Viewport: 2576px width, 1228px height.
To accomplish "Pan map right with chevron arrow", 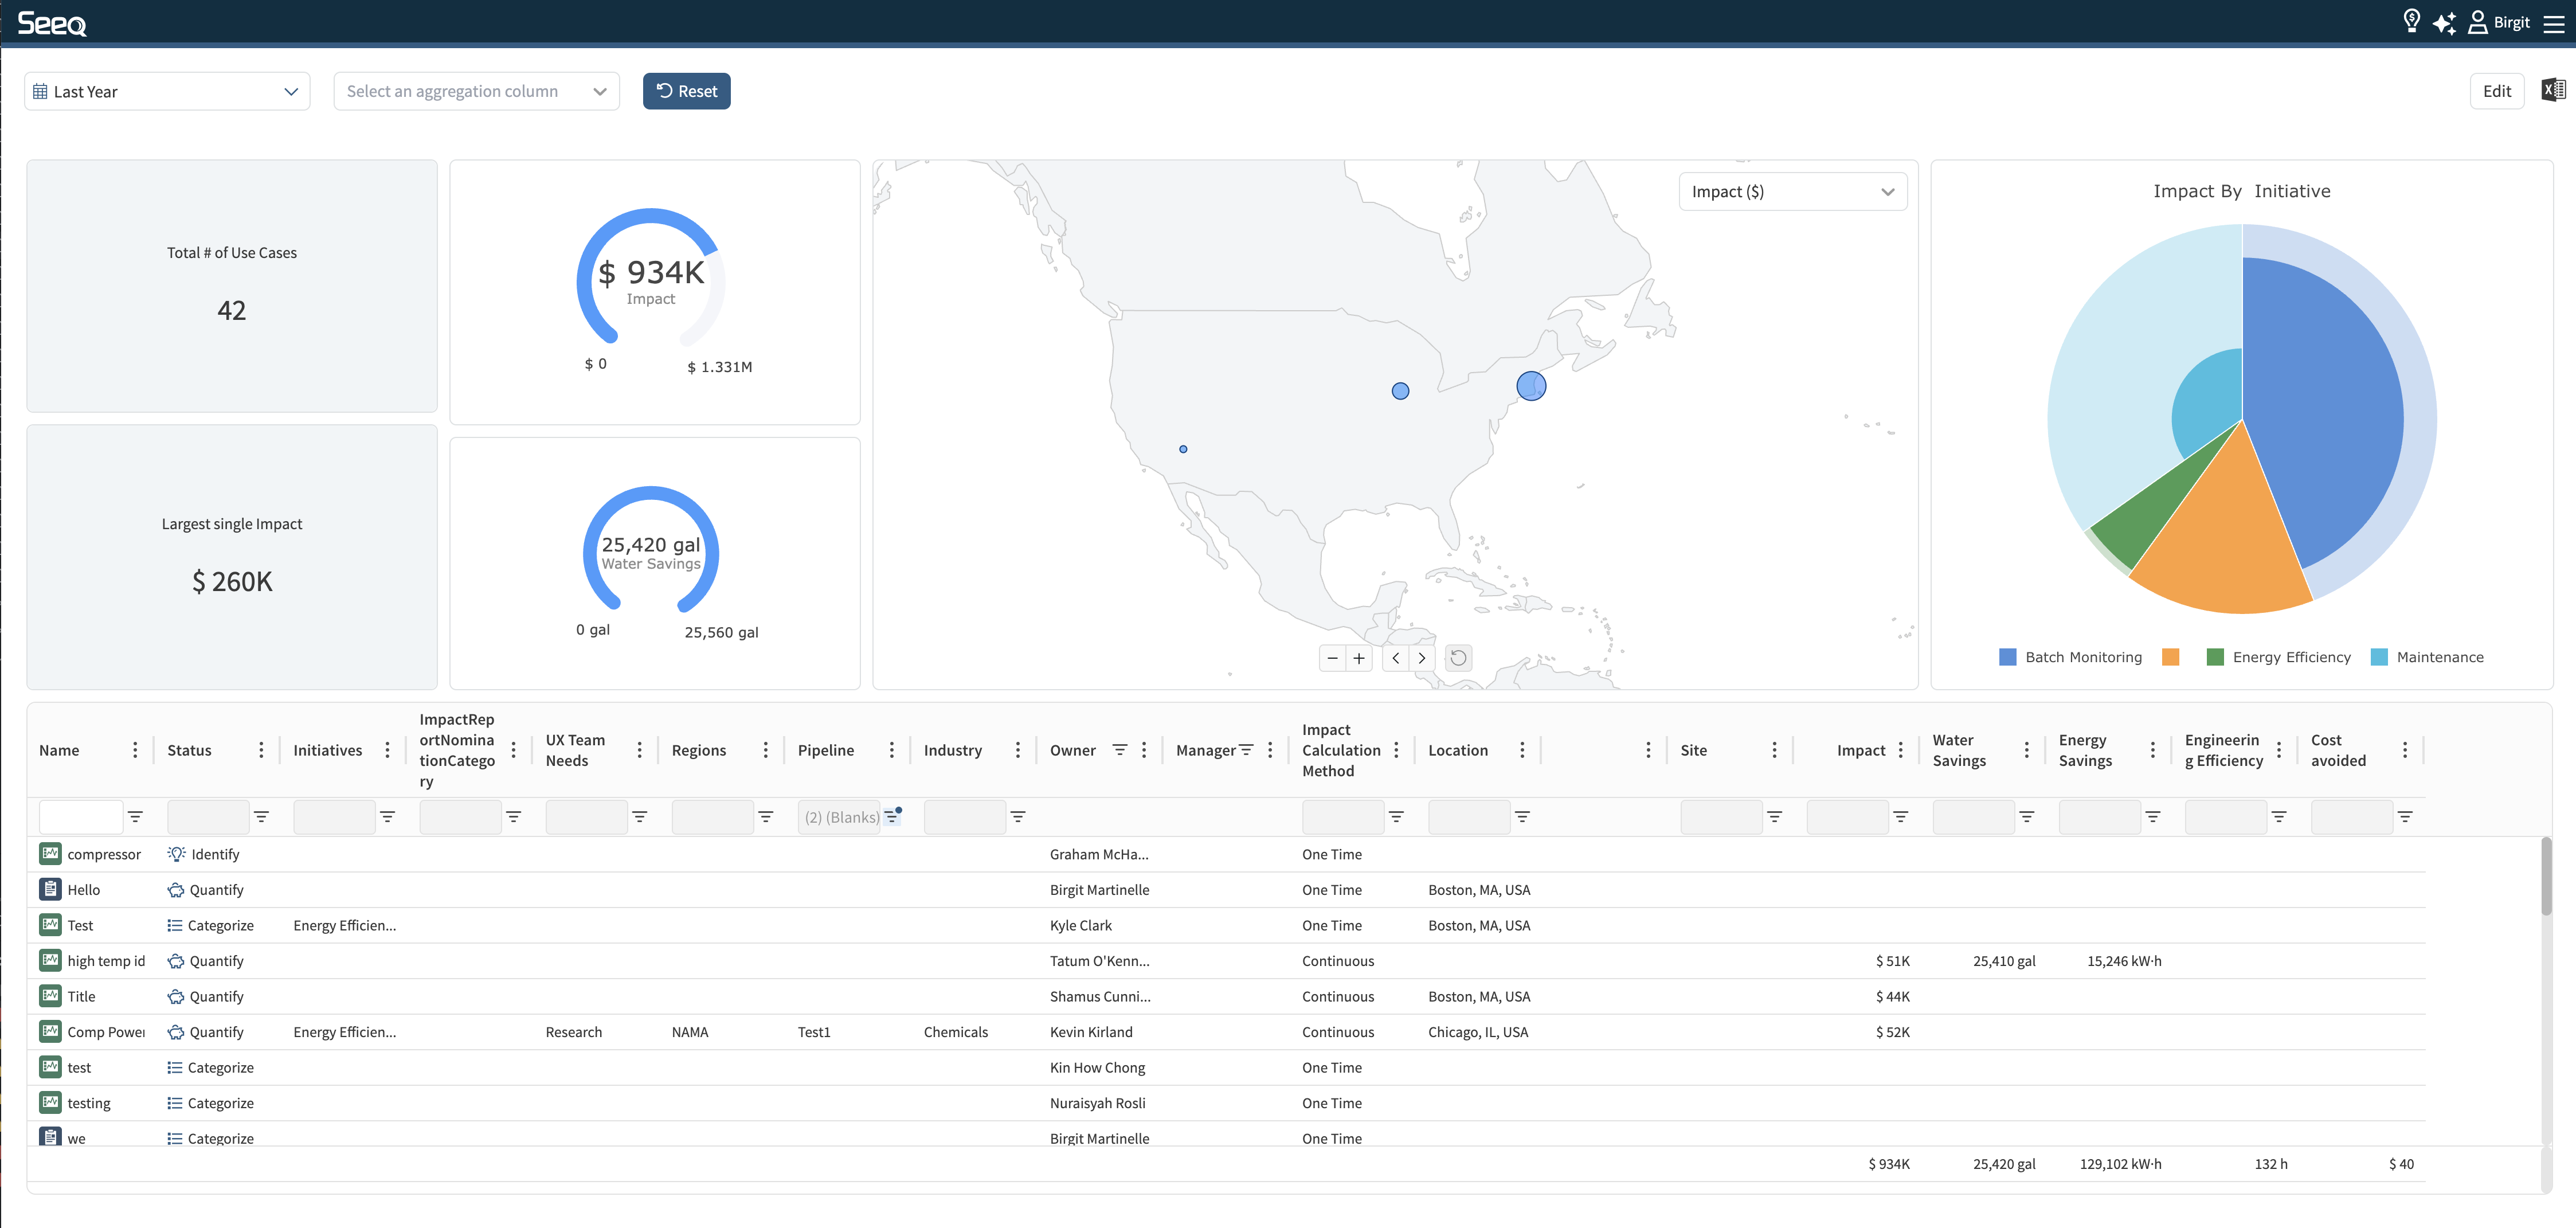I will click(x=1421, y=658).
